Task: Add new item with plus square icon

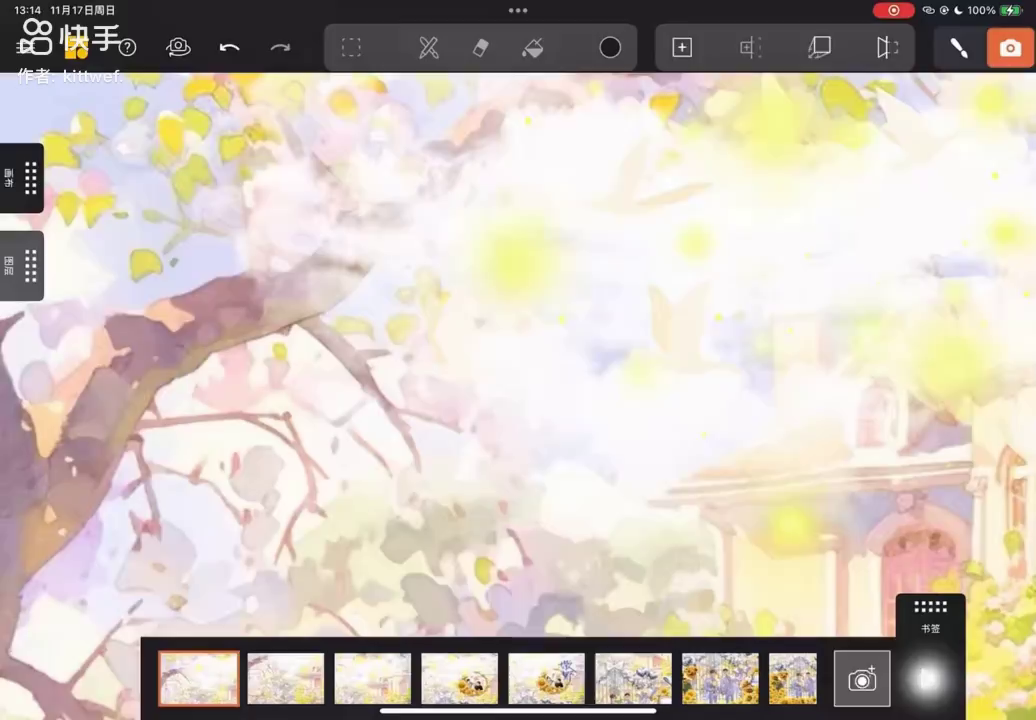Action: tap(682, 48)
